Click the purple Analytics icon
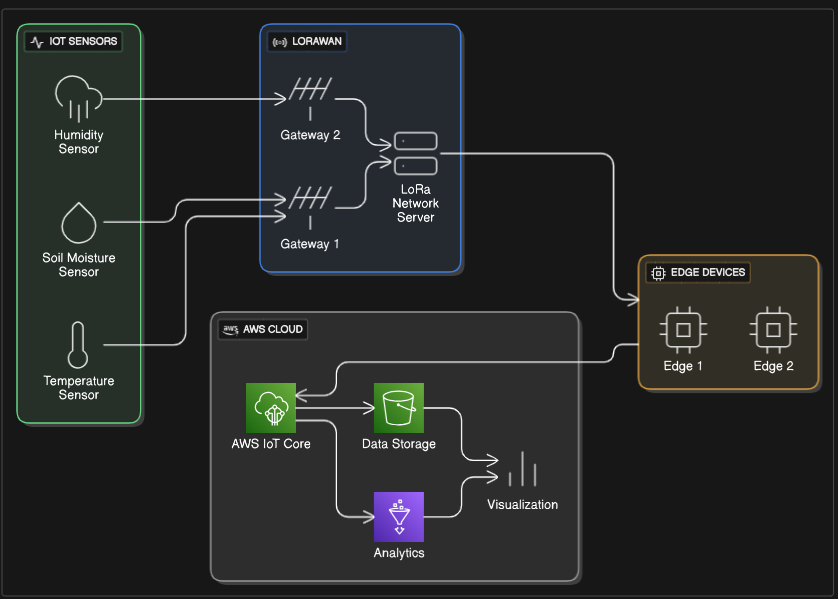The height and width of the screenshot is (599, 838). [399, 516]
